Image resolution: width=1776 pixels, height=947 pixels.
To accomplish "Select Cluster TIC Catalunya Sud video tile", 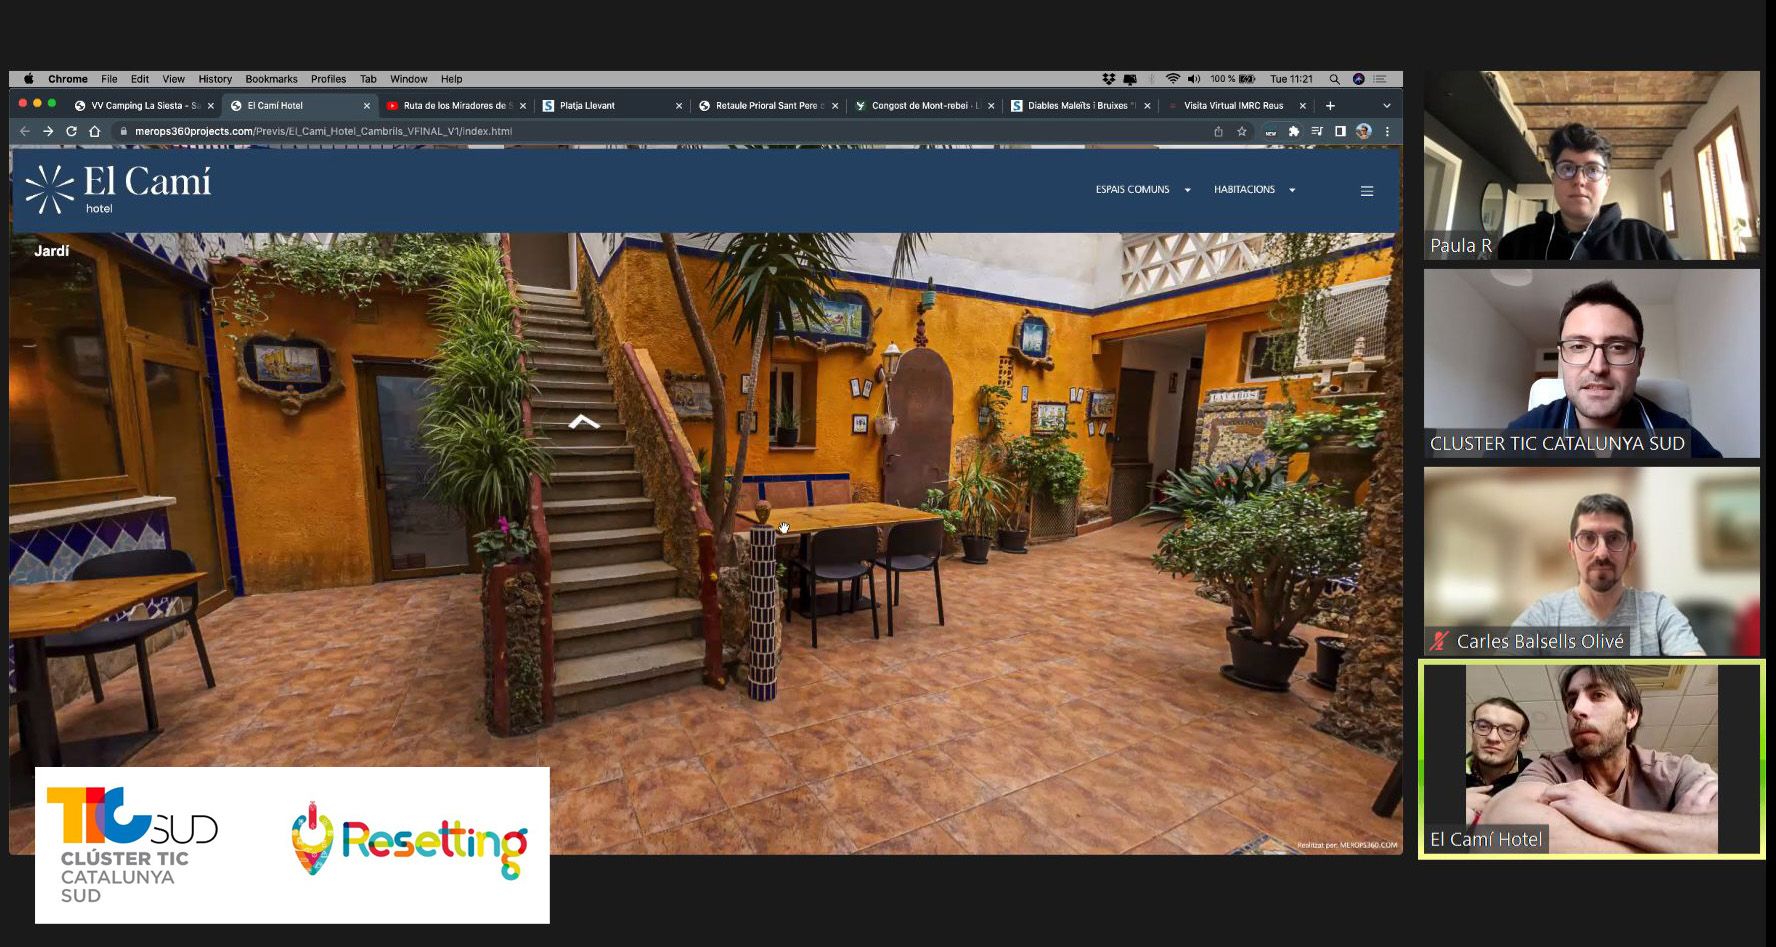I will click(1592, 363).
